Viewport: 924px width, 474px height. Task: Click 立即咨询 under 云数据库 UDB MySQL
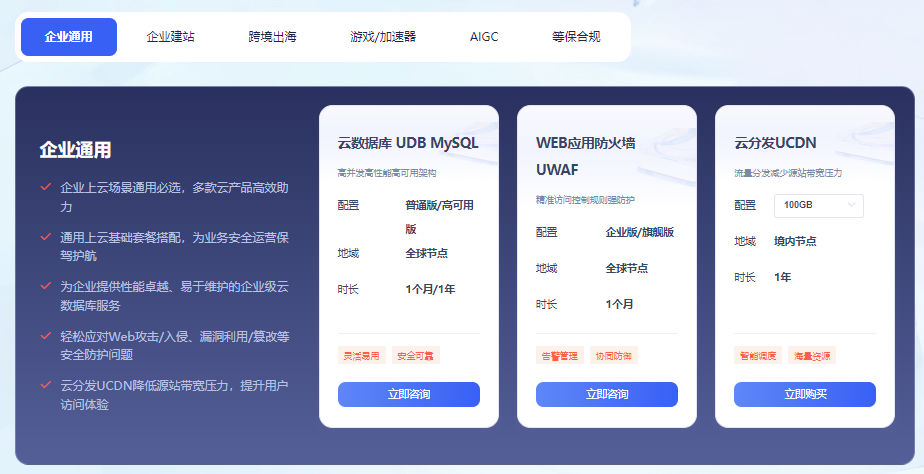[x=409, y=394]
